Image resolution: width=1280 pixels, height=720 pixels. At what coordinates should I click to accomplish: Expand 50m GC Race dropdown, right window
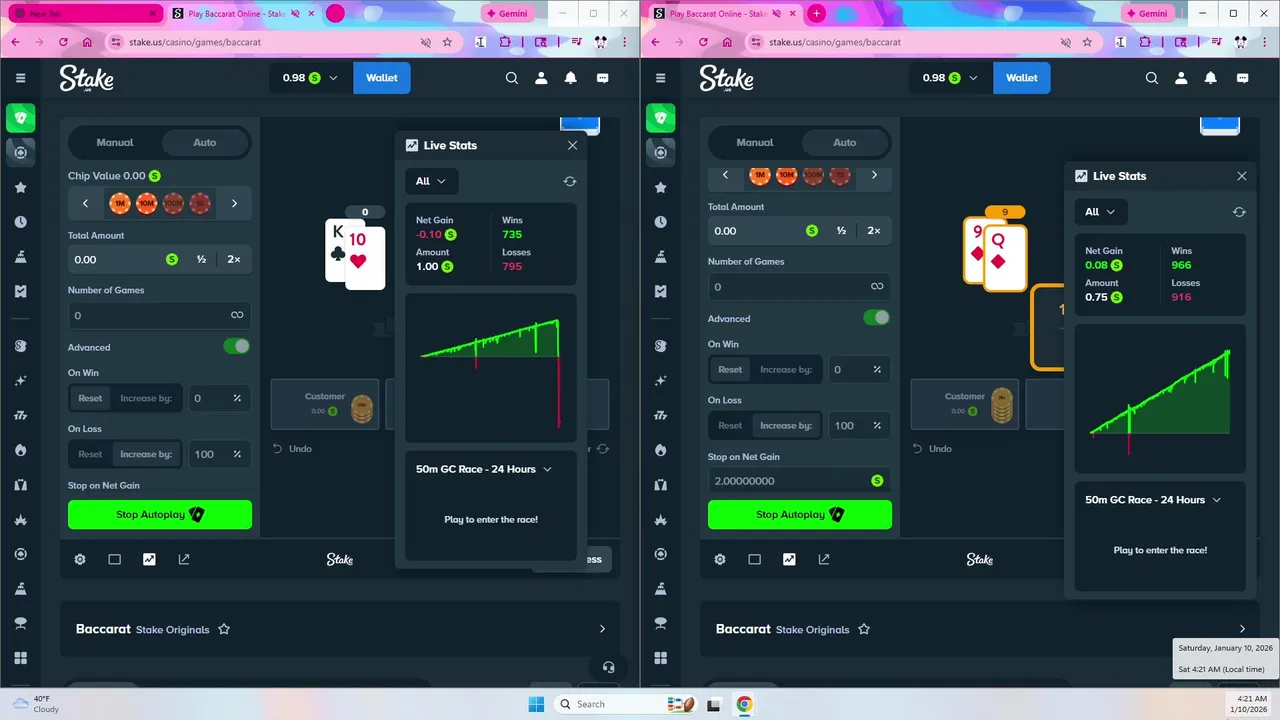[x=1154, y=500]
